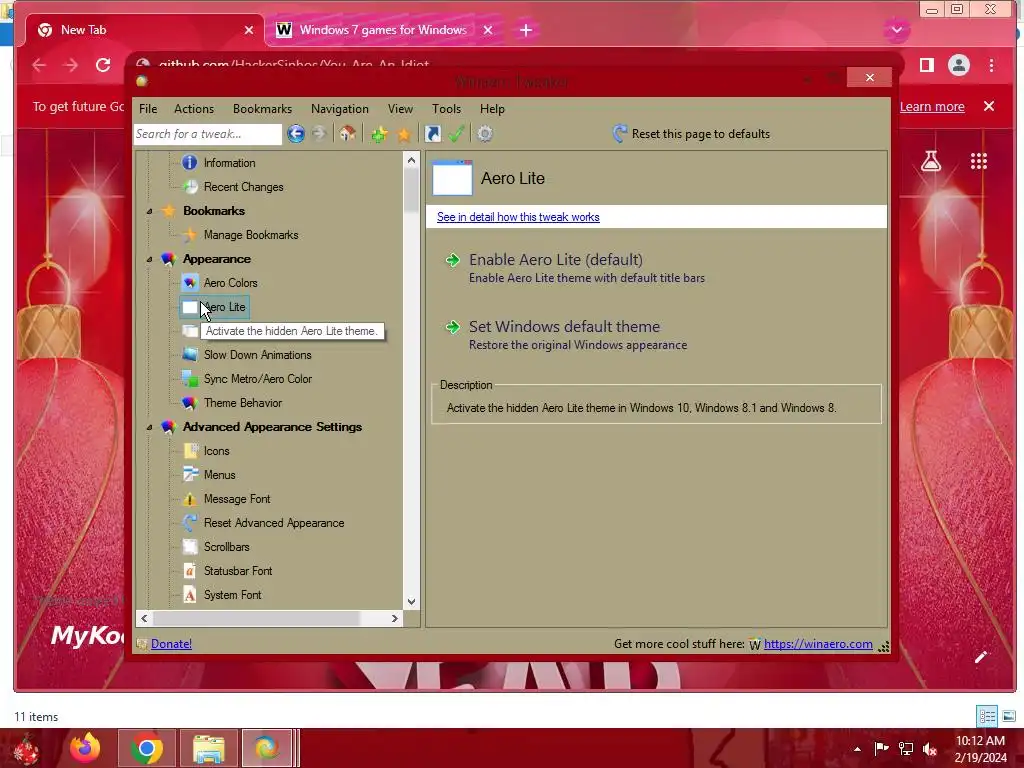
Task: Open the File menu
Action: coord(148,109)
